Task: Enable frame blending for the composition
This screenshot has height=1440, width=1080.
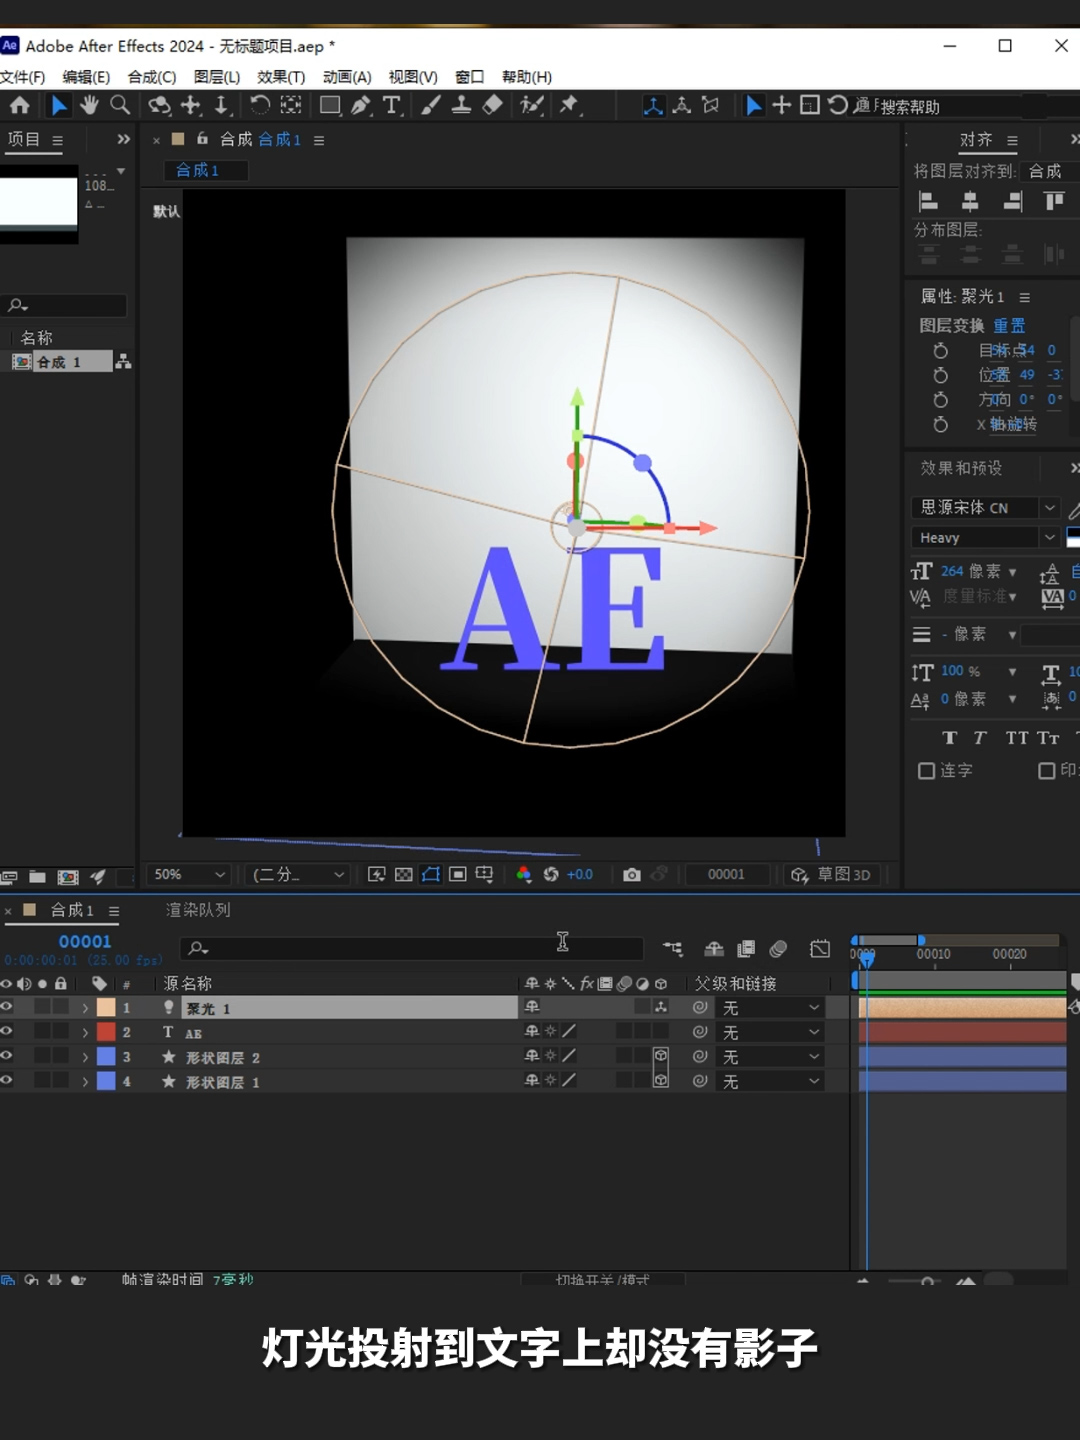Action: 746,948
